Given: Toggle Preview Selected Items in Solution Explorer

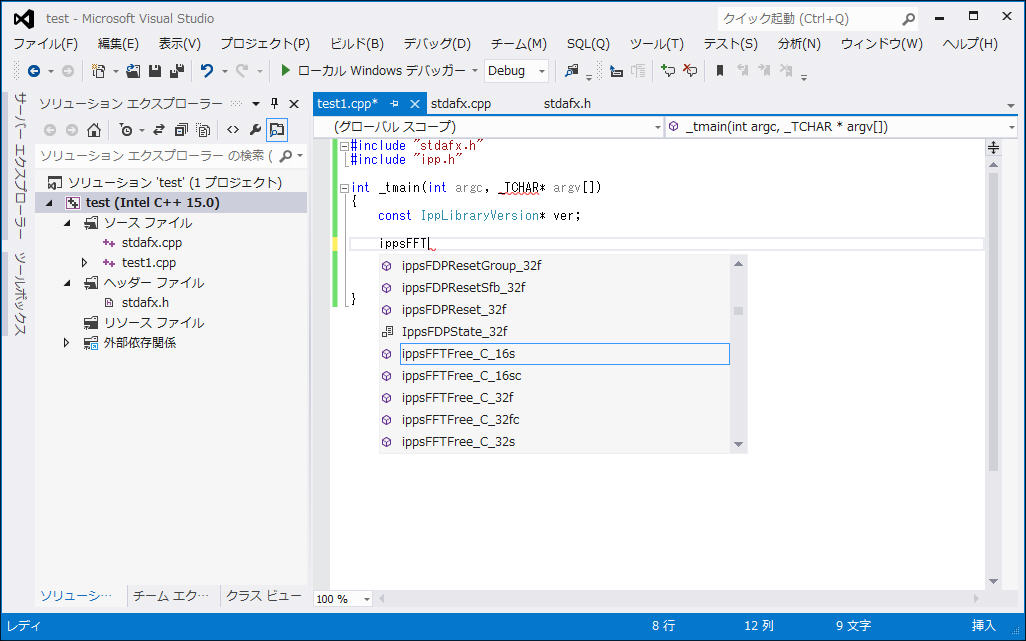Looking at the screenshot, I should point(277,130).
